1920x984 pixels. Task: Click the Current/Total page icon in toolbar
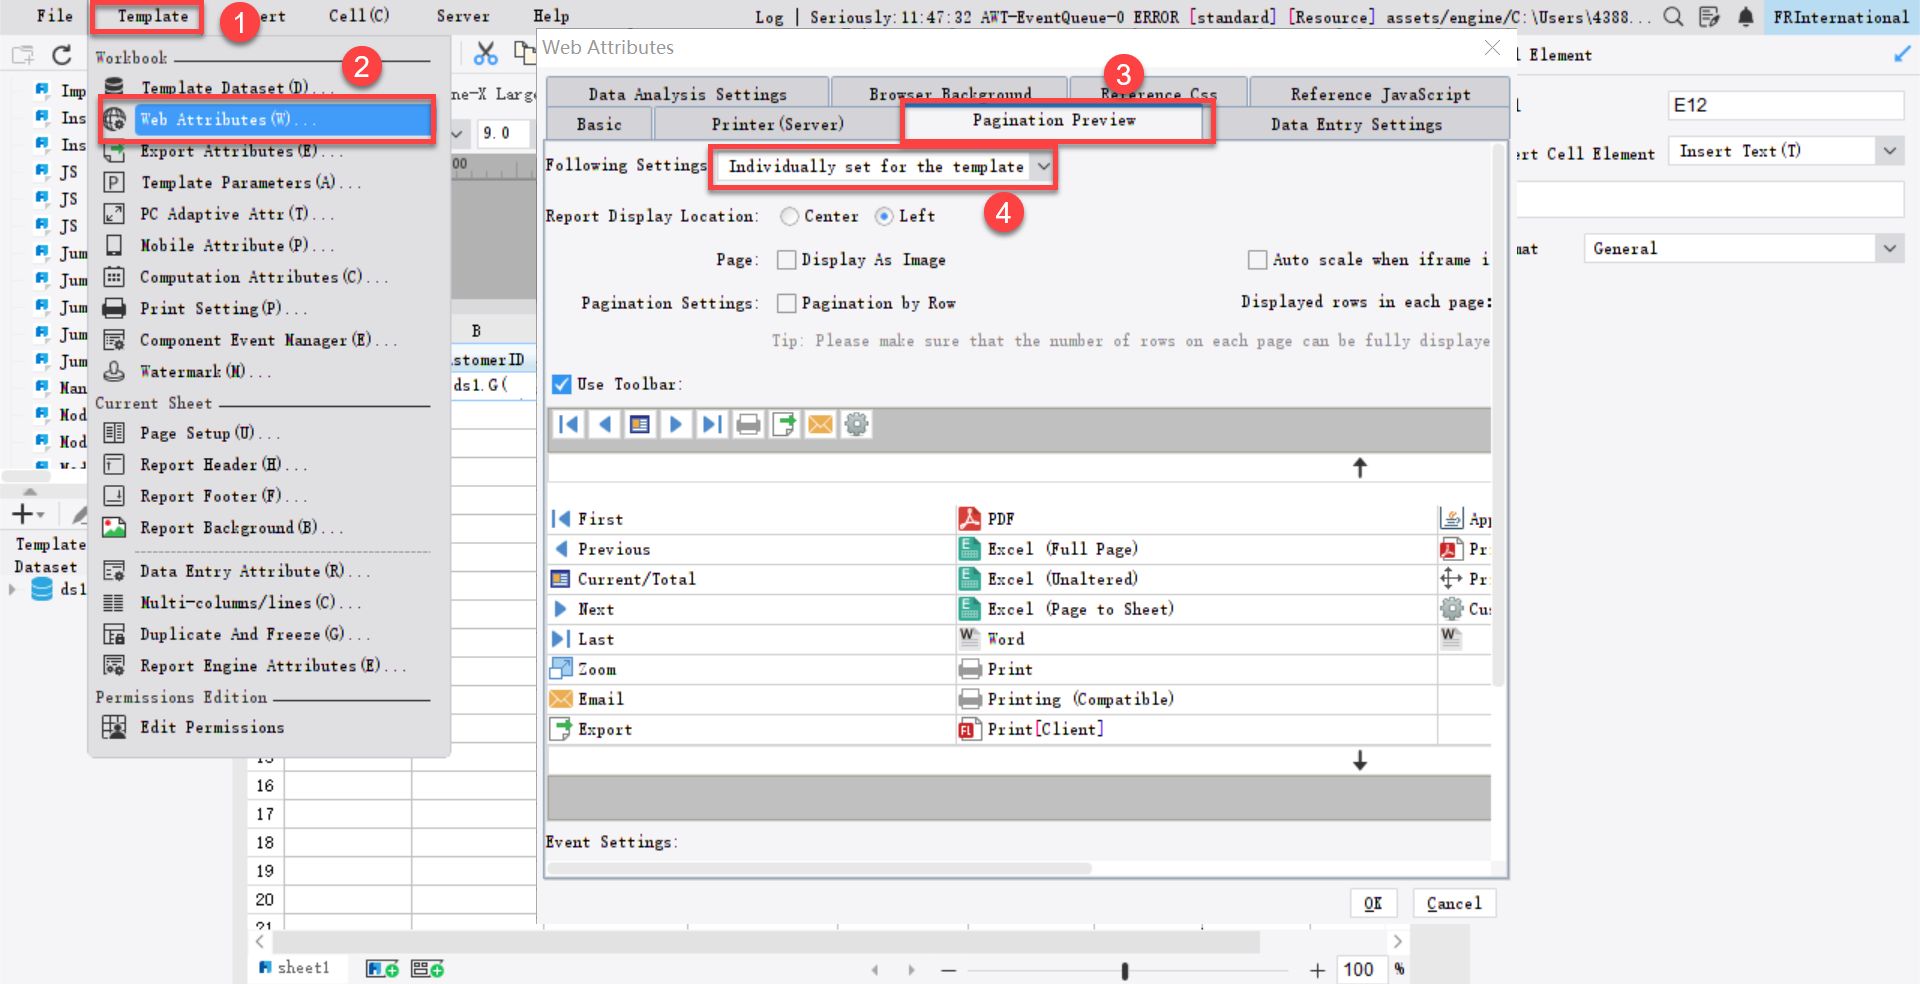(x=640, y=424)
